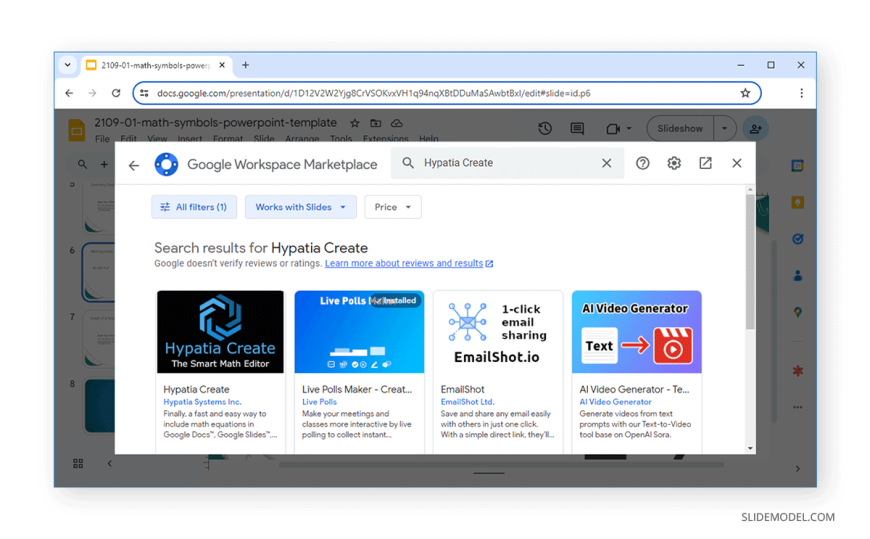Open All filters (1)
The width and height of the screenshot is (870, 539).
[x=194, y=207]
